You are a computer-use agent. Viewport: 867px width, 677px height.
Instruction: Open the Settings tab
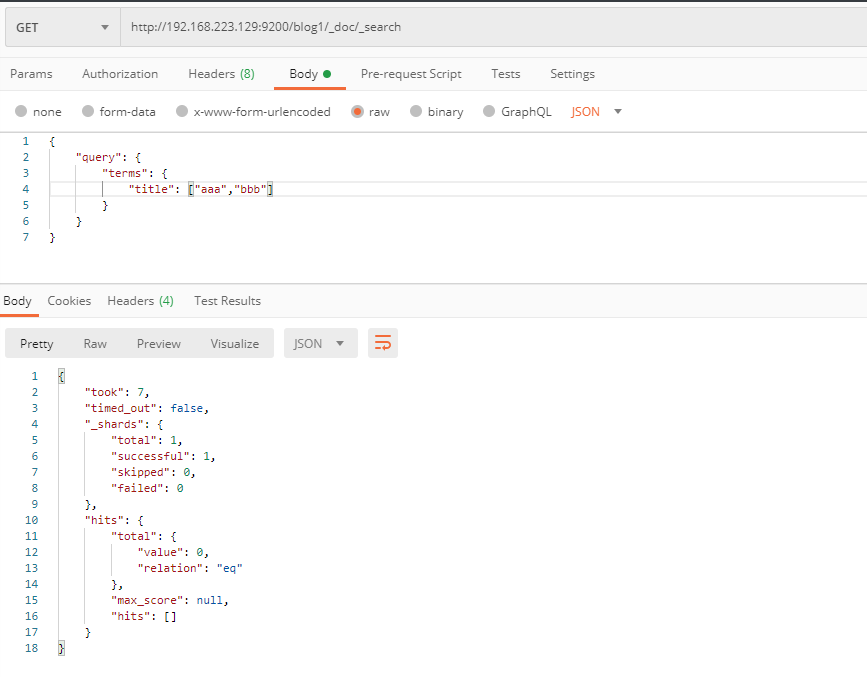pyautogui.click(x=572, y=74)
